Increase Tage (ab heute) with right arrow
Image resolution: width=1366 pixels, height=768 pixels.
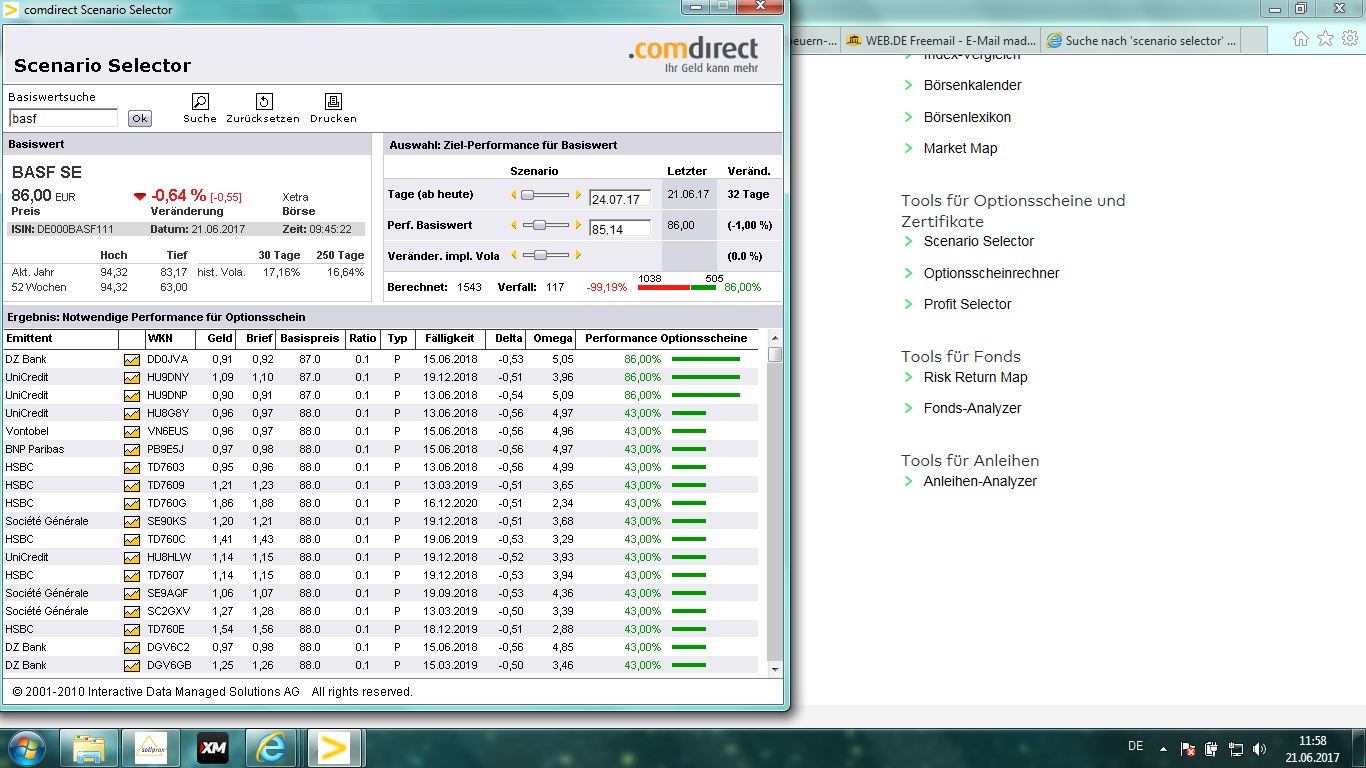[578, 195]
